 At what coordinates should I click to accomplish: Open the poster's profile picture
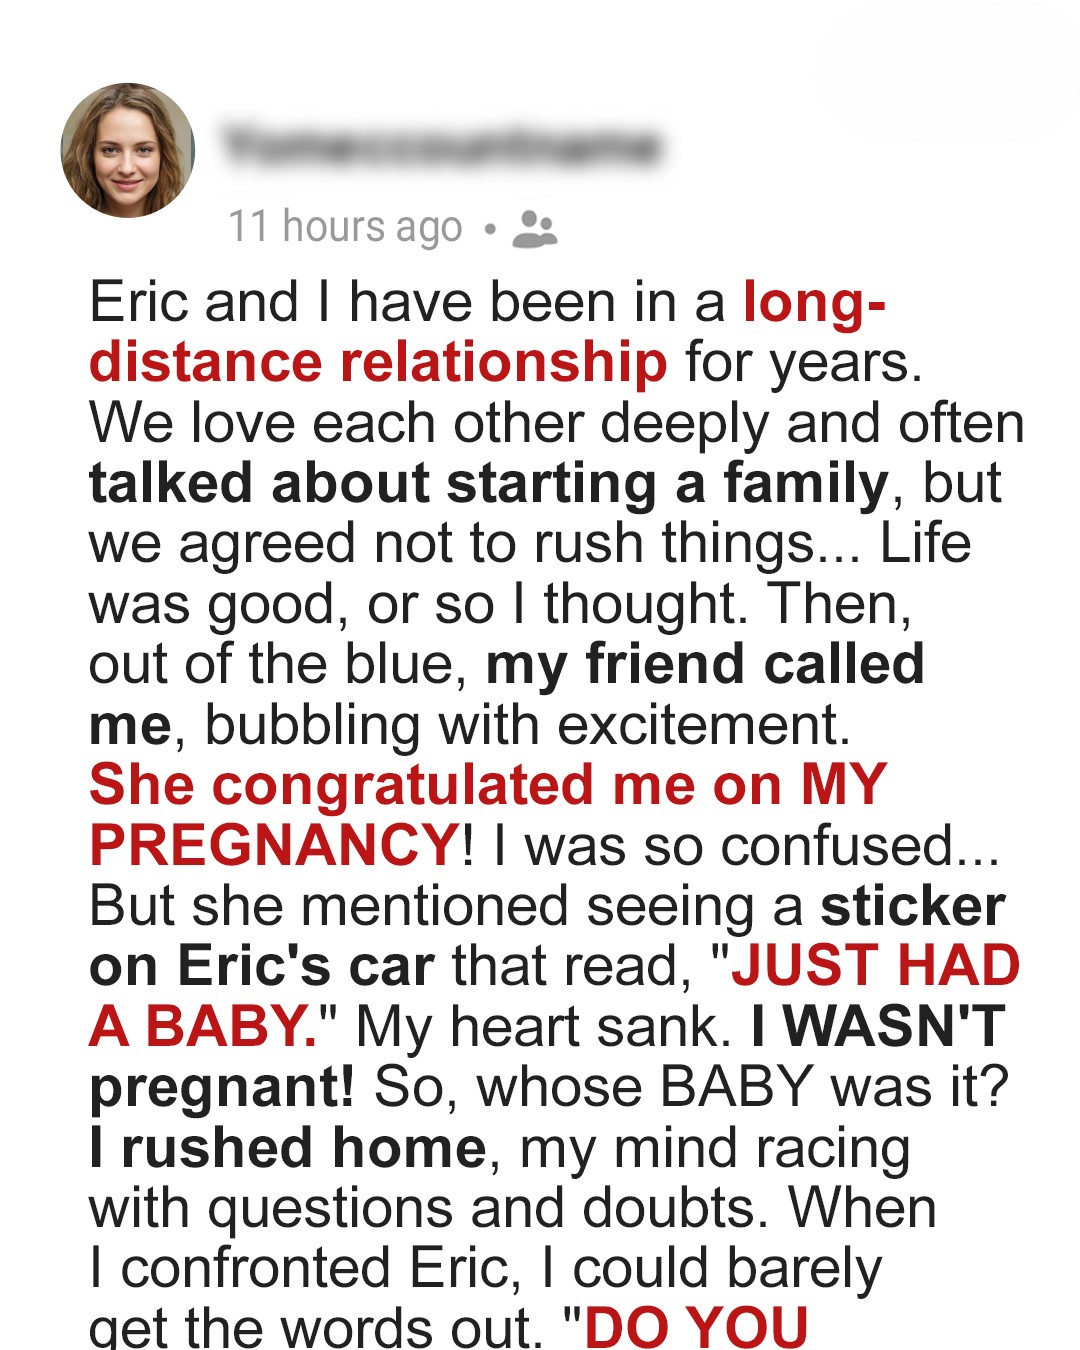128,150
